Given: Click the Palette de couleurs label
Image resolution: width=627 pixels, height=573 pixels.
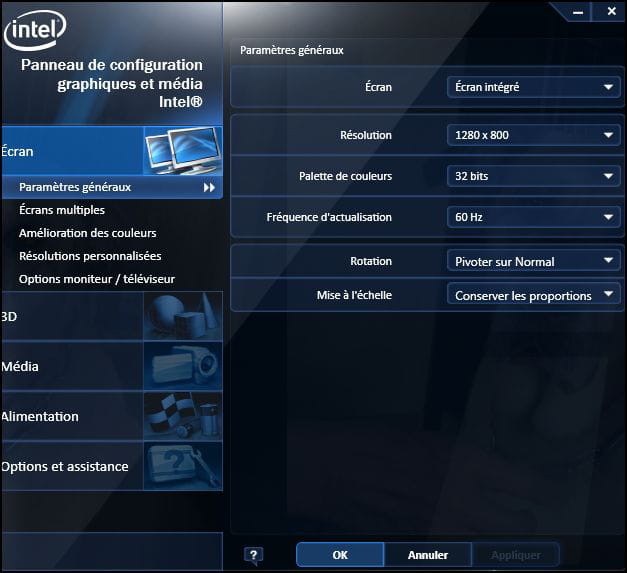Looking at the screenshot, I should click(x=345, y=176).
